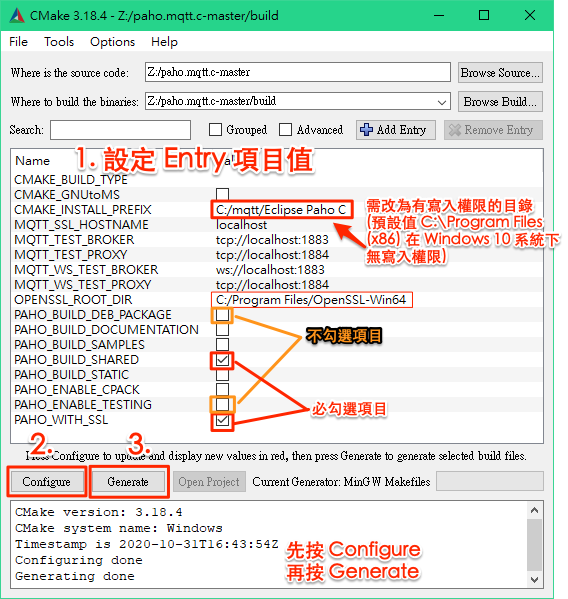Toggle PAHO_BUILD_DEB_PACKAGE checkbox

[222, 315]
